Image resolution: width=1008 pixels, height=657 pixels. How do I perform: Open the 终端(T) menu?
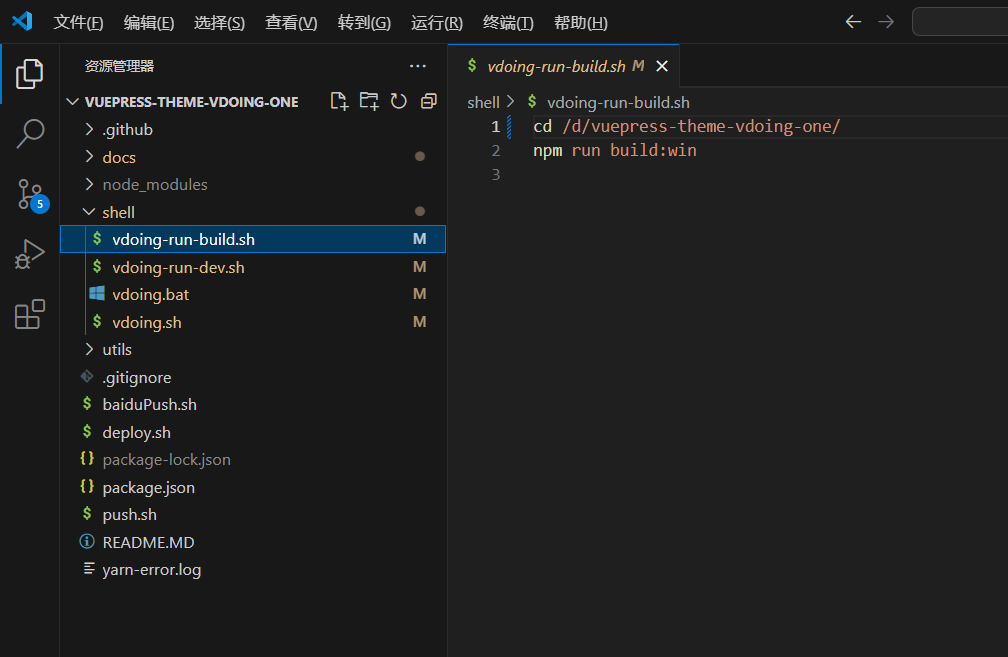pyautogui.click(x=508, y=22)
